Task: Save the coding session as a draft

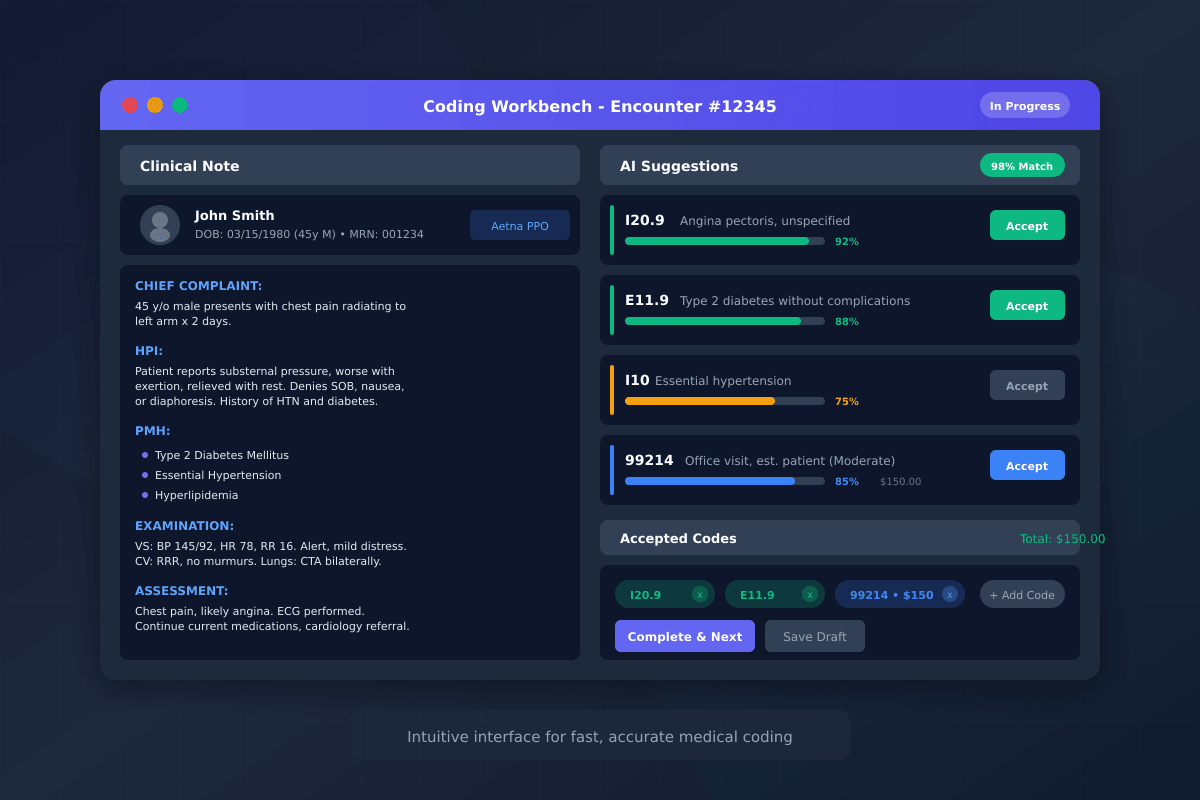Action: pyautogui.click(x=814, y=636)
